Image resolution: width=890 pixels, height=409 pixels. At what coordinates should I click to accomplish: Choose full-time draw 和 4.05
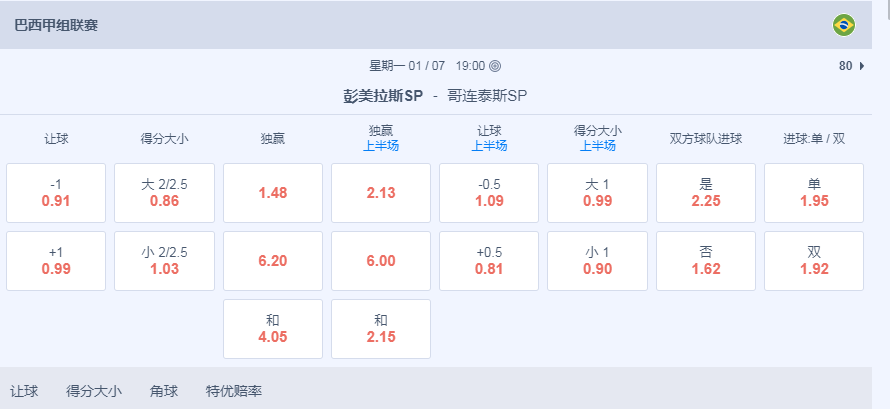point(272,329)
